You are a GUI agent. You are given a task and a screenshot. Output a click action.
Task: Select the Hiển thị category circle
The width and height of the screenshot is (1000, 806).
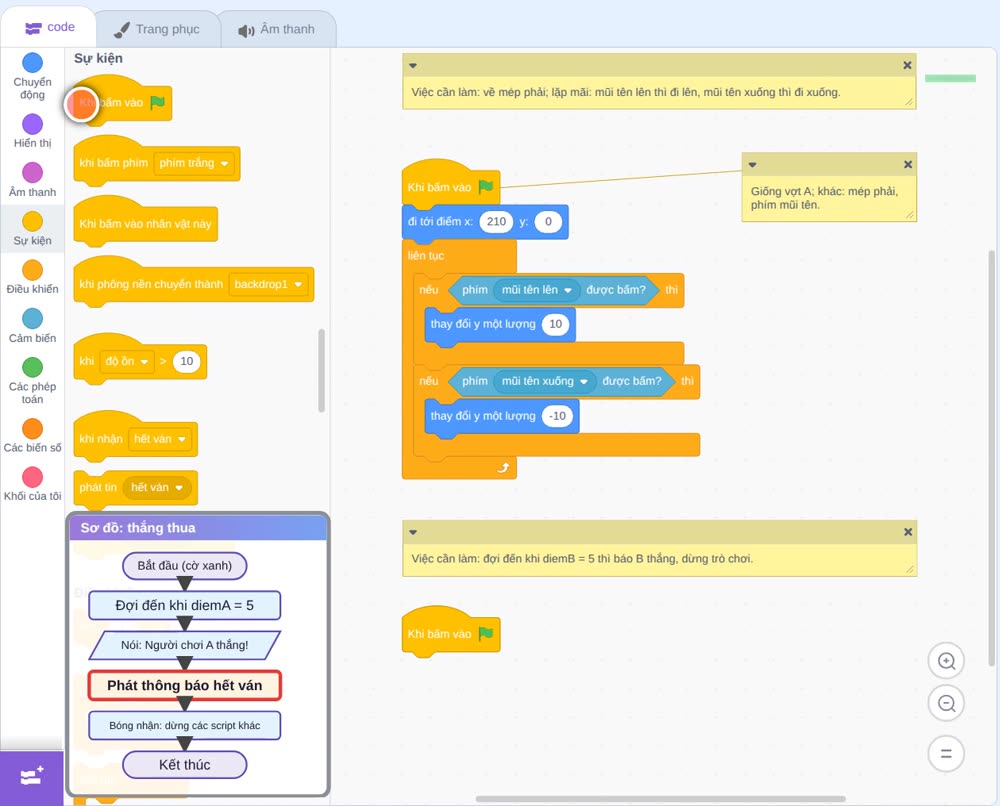tap(33, 124)
